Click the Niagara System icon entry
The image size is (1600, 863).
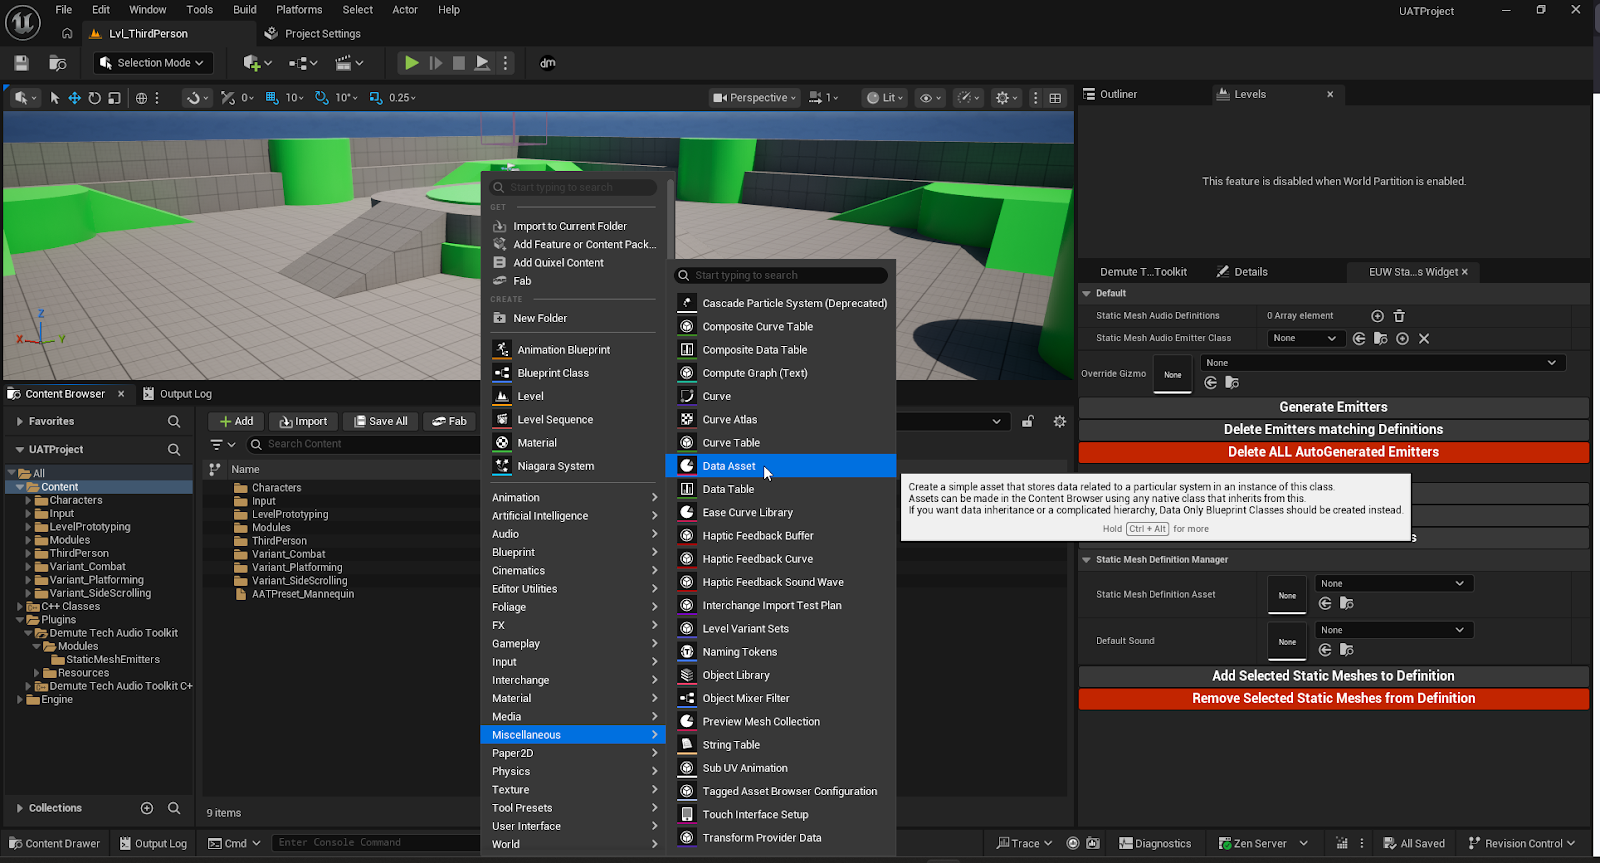[x=502, y=466]
